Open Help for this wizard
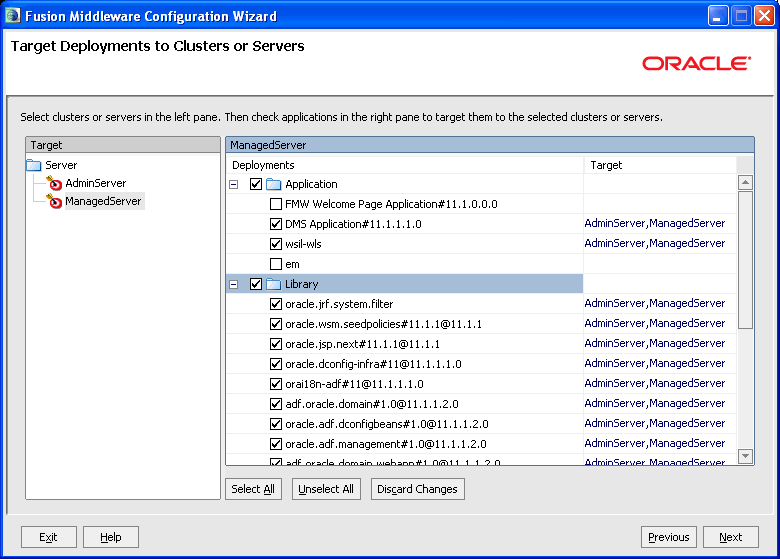780x559 pixels. coord(110,537)
